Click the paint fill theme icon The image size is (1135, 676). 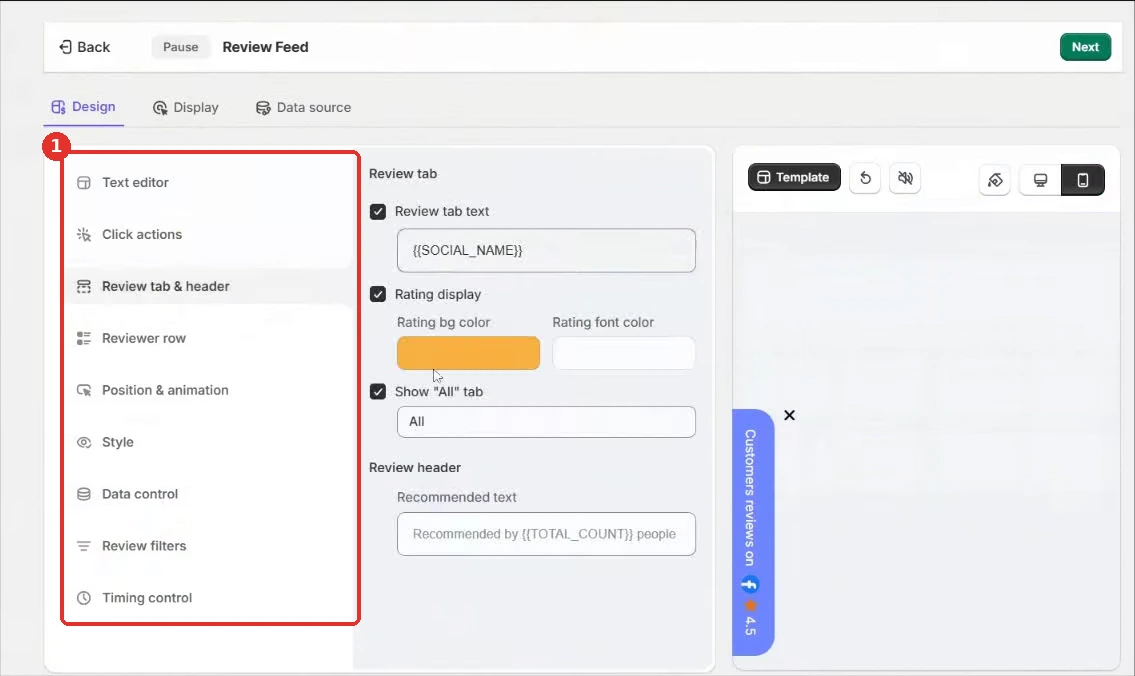click(x=995, y=180)
